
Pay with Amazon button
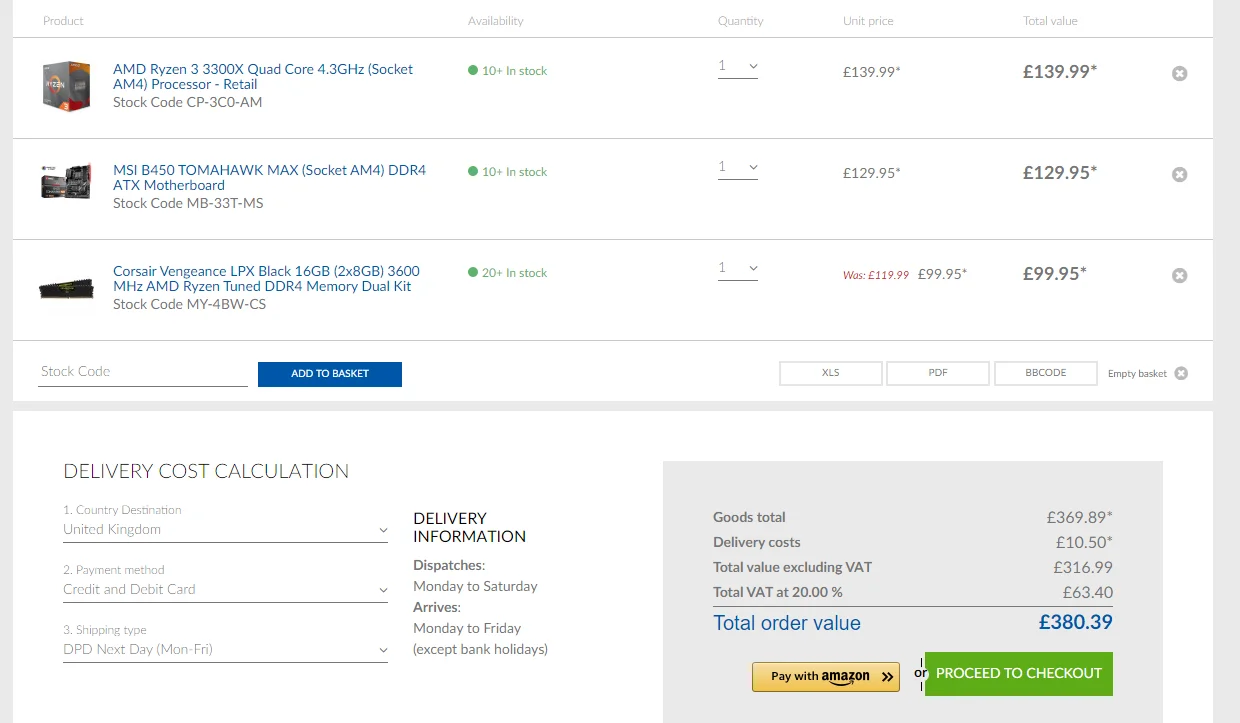click(x=826, y=677)
